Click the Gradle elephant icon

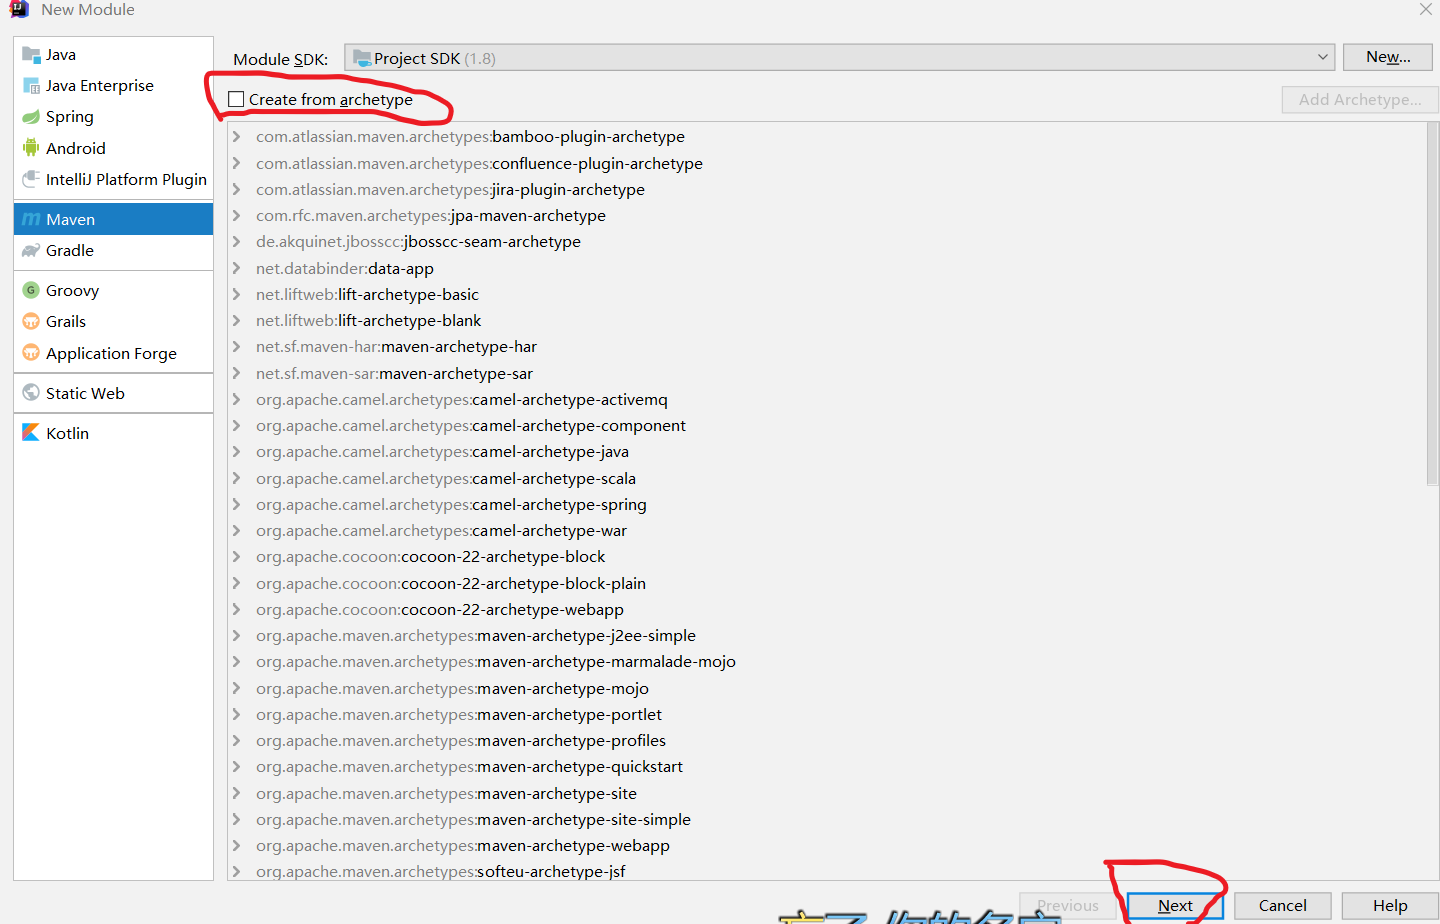[31, 250]
